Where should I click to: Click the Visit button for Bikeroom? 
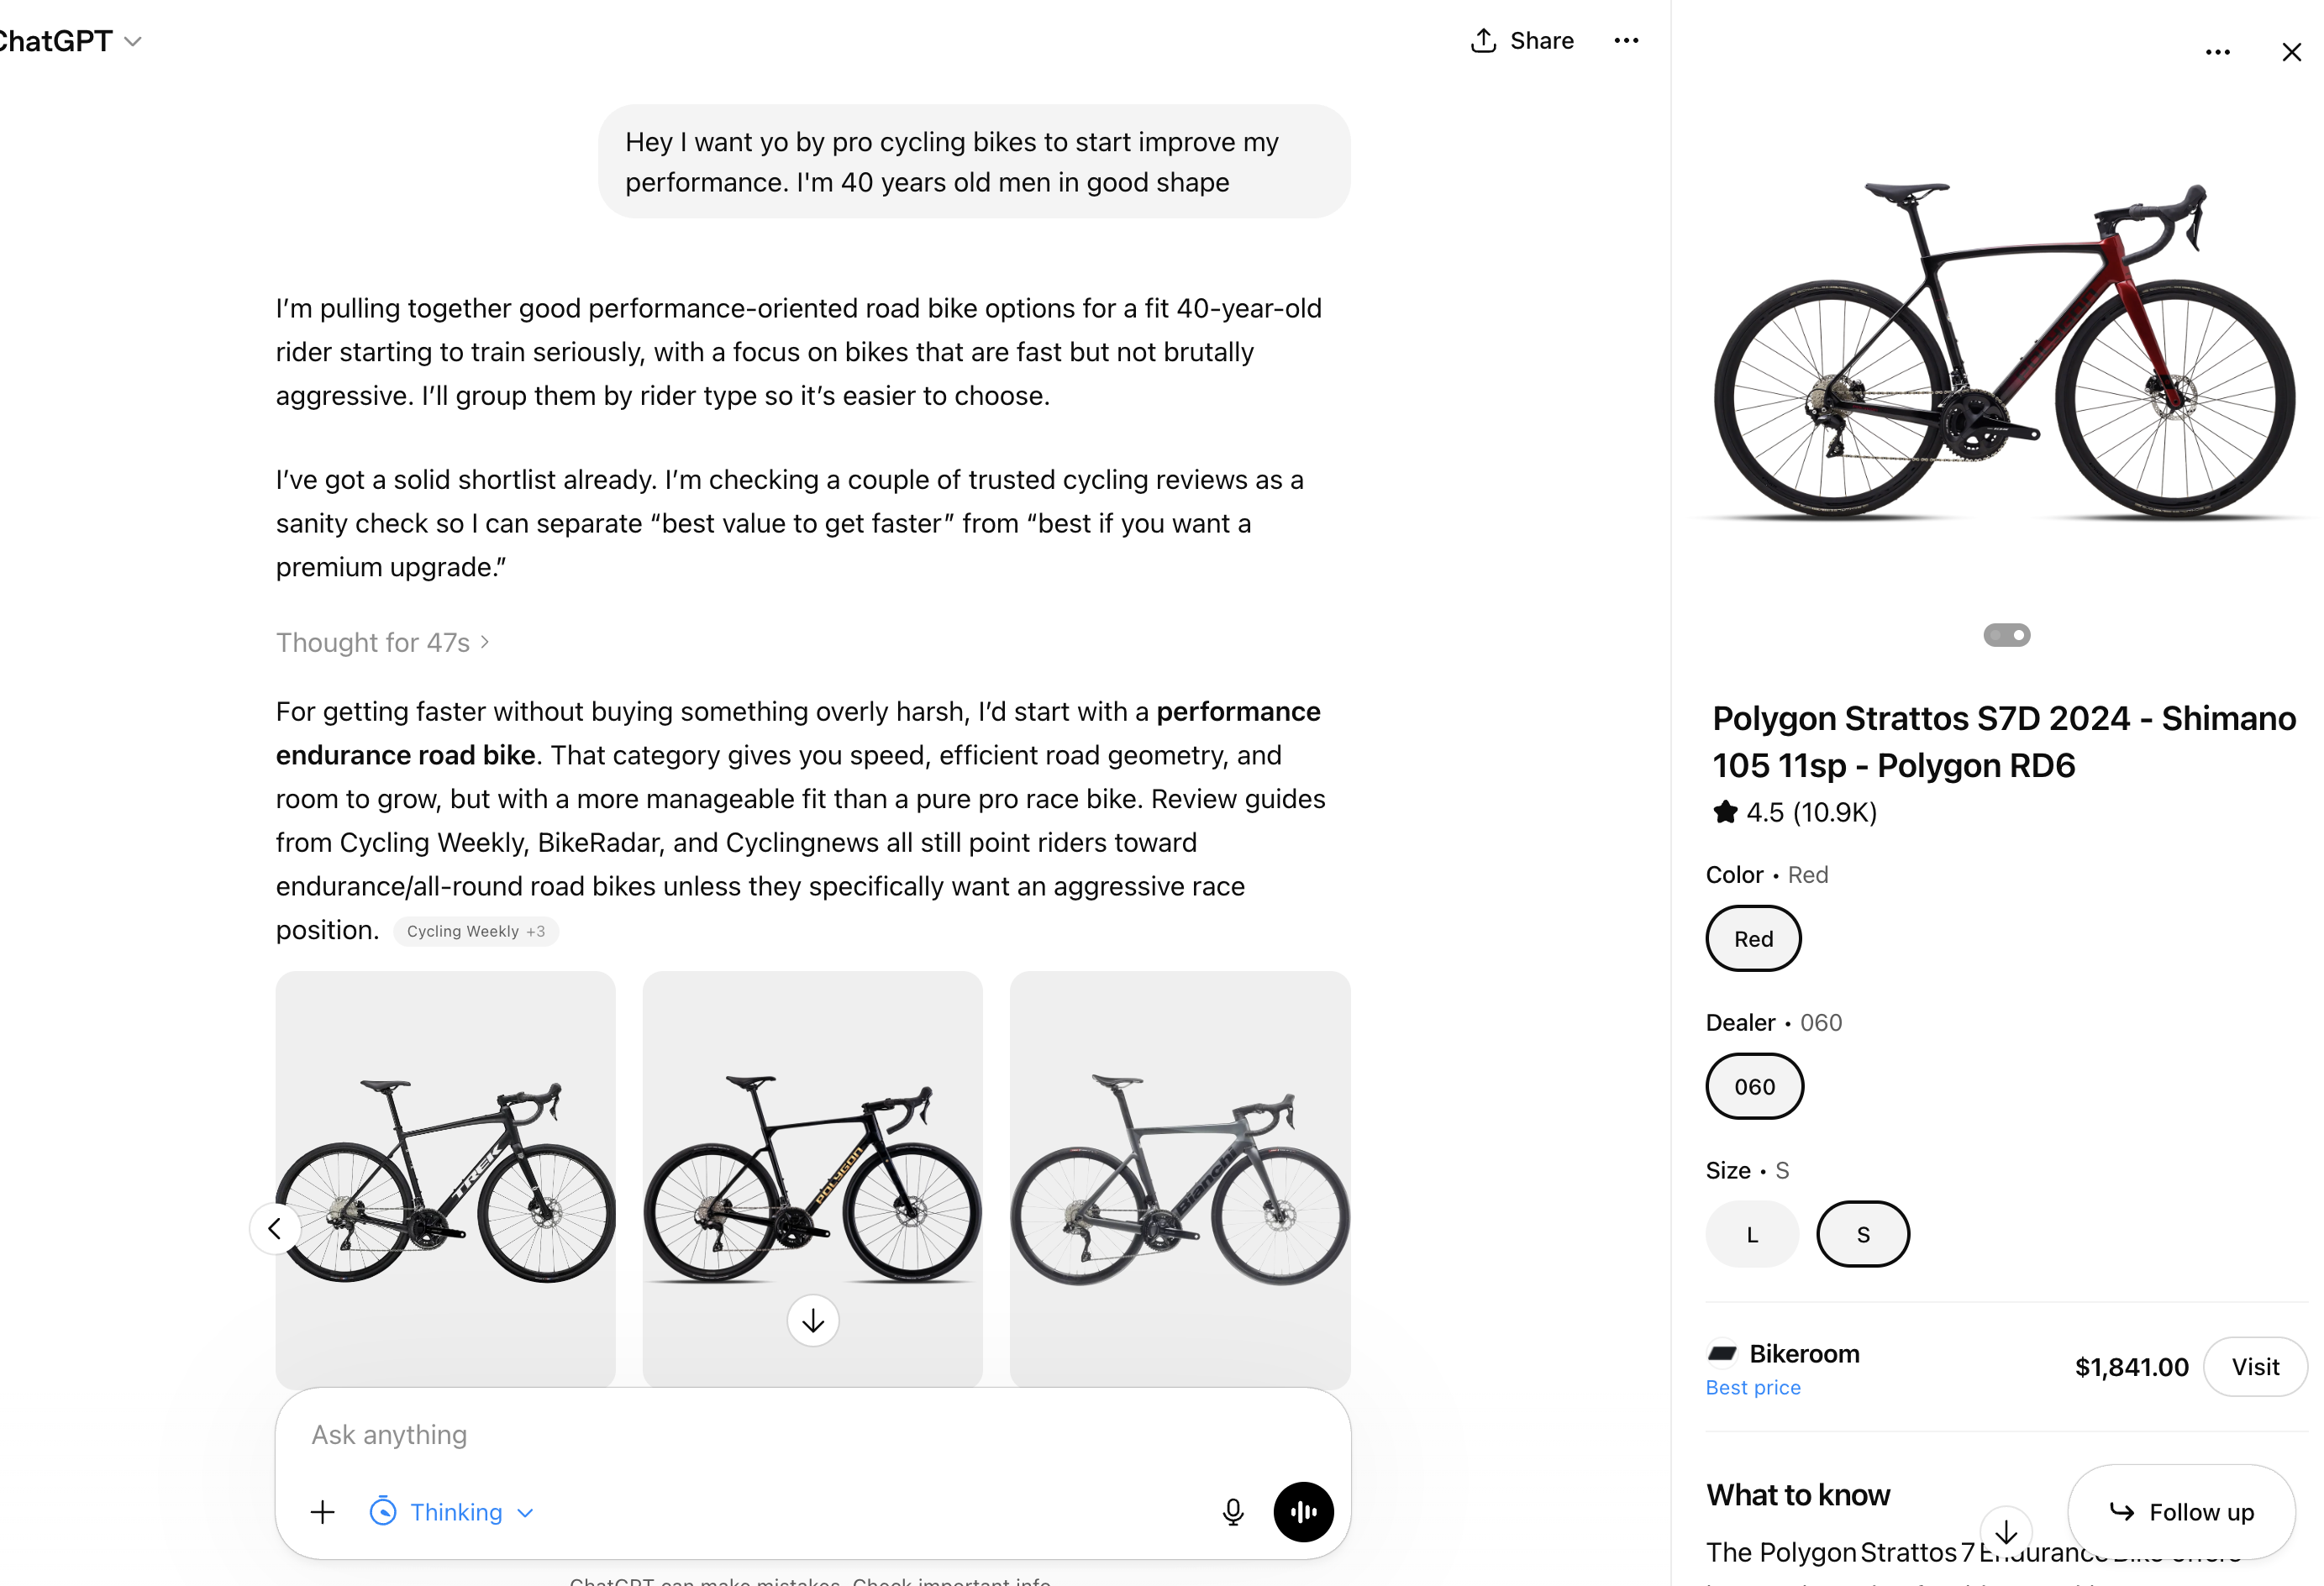pyautogui.click(x=2254, y=1366)
